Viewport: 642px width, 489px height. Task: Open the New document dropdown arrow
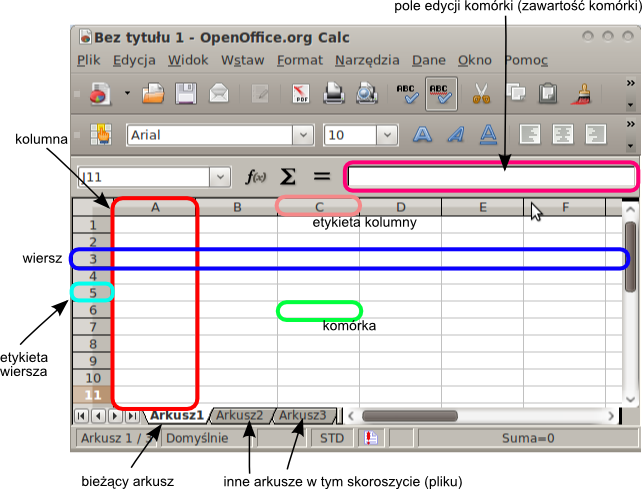[127, 93]
